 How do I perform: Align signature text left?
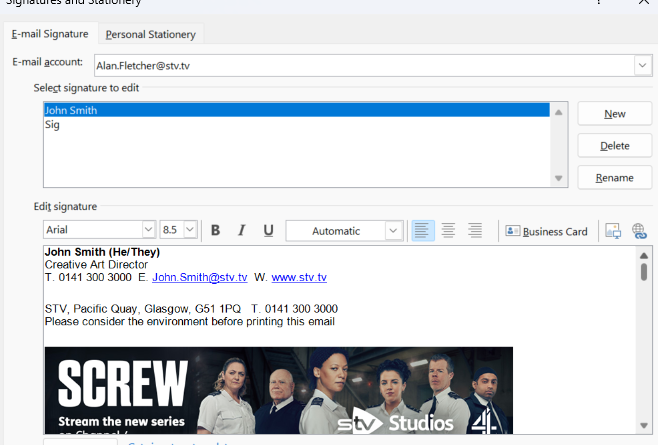click(x=423, y=230)
